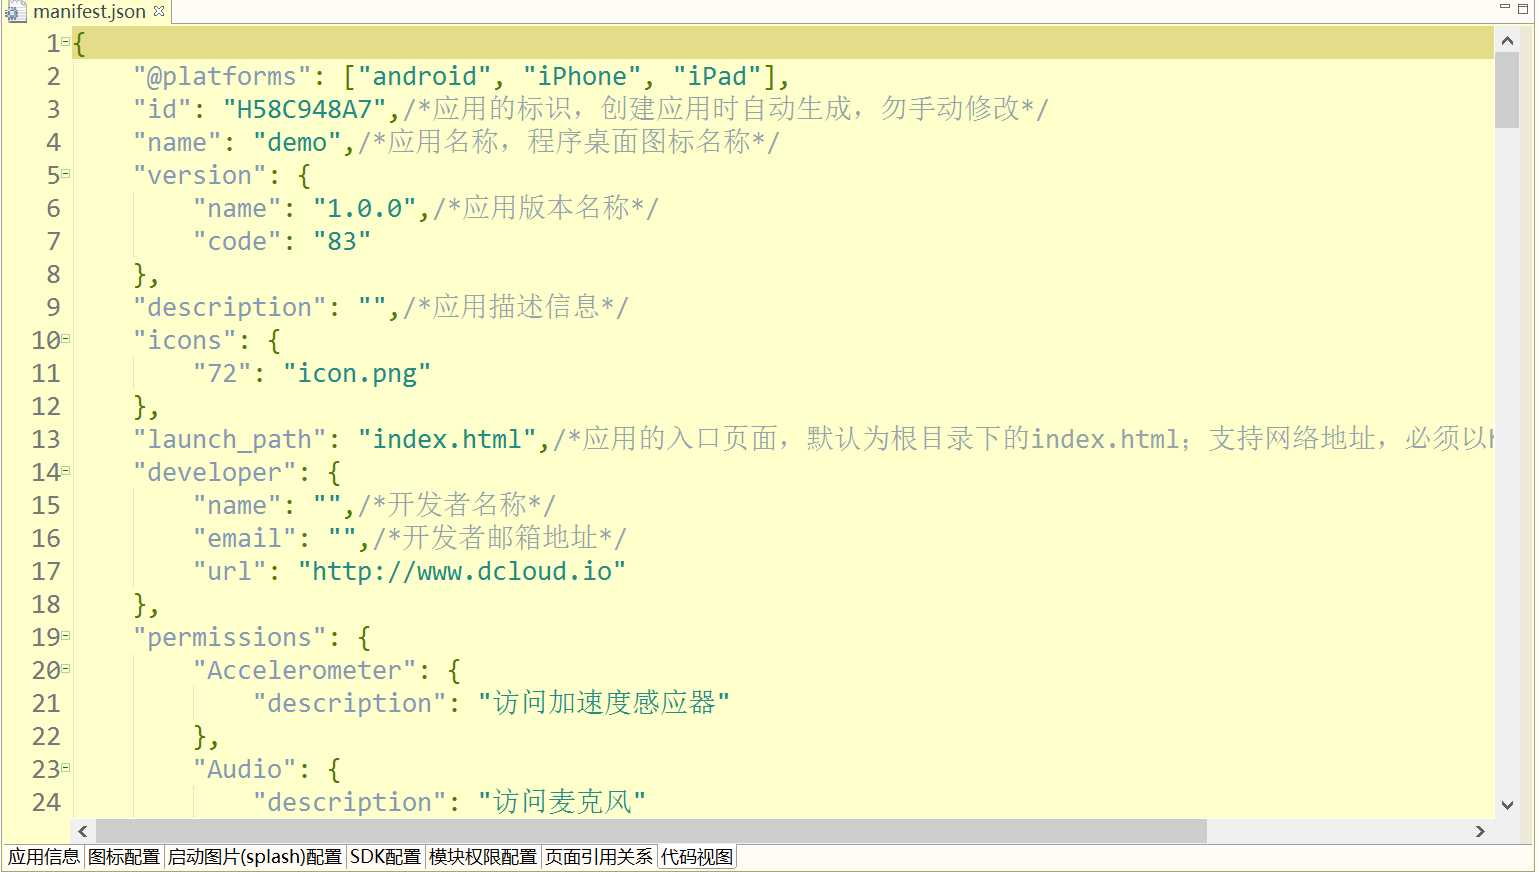Open the 启动图片(splash)配置 tab

click(x=255, y=857)
